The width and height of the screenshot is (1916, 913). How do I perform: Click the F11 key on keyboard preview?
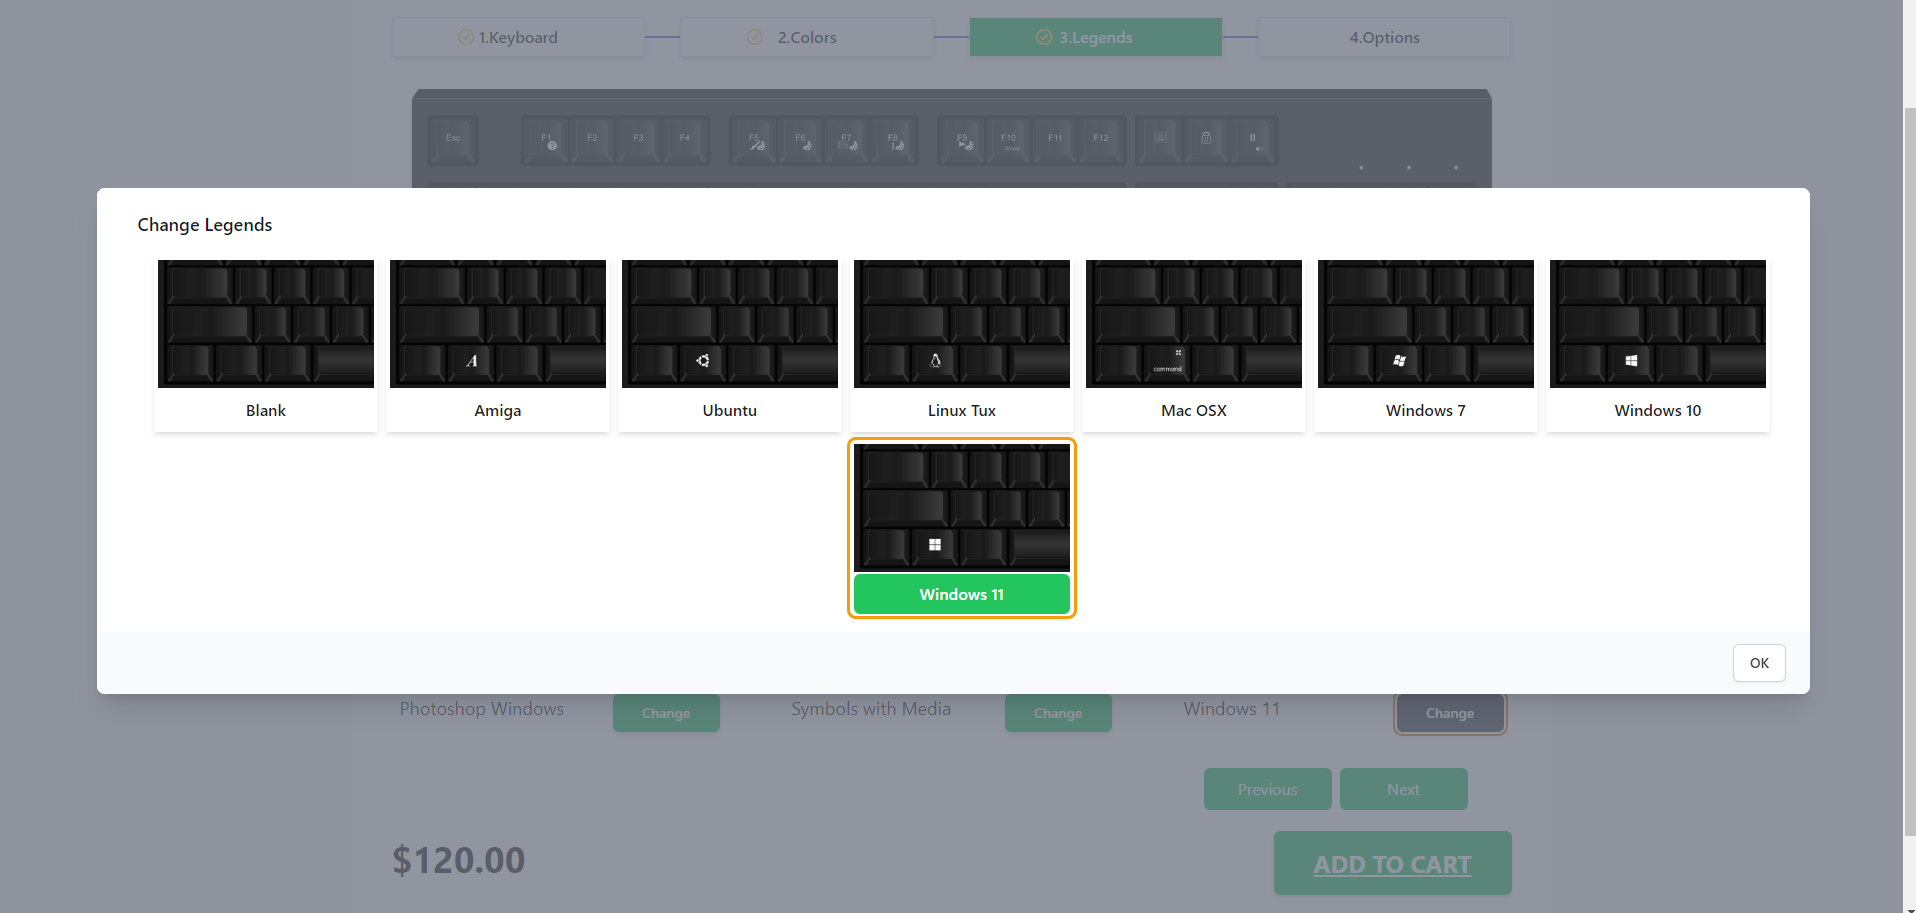(x=1055, y=140)
